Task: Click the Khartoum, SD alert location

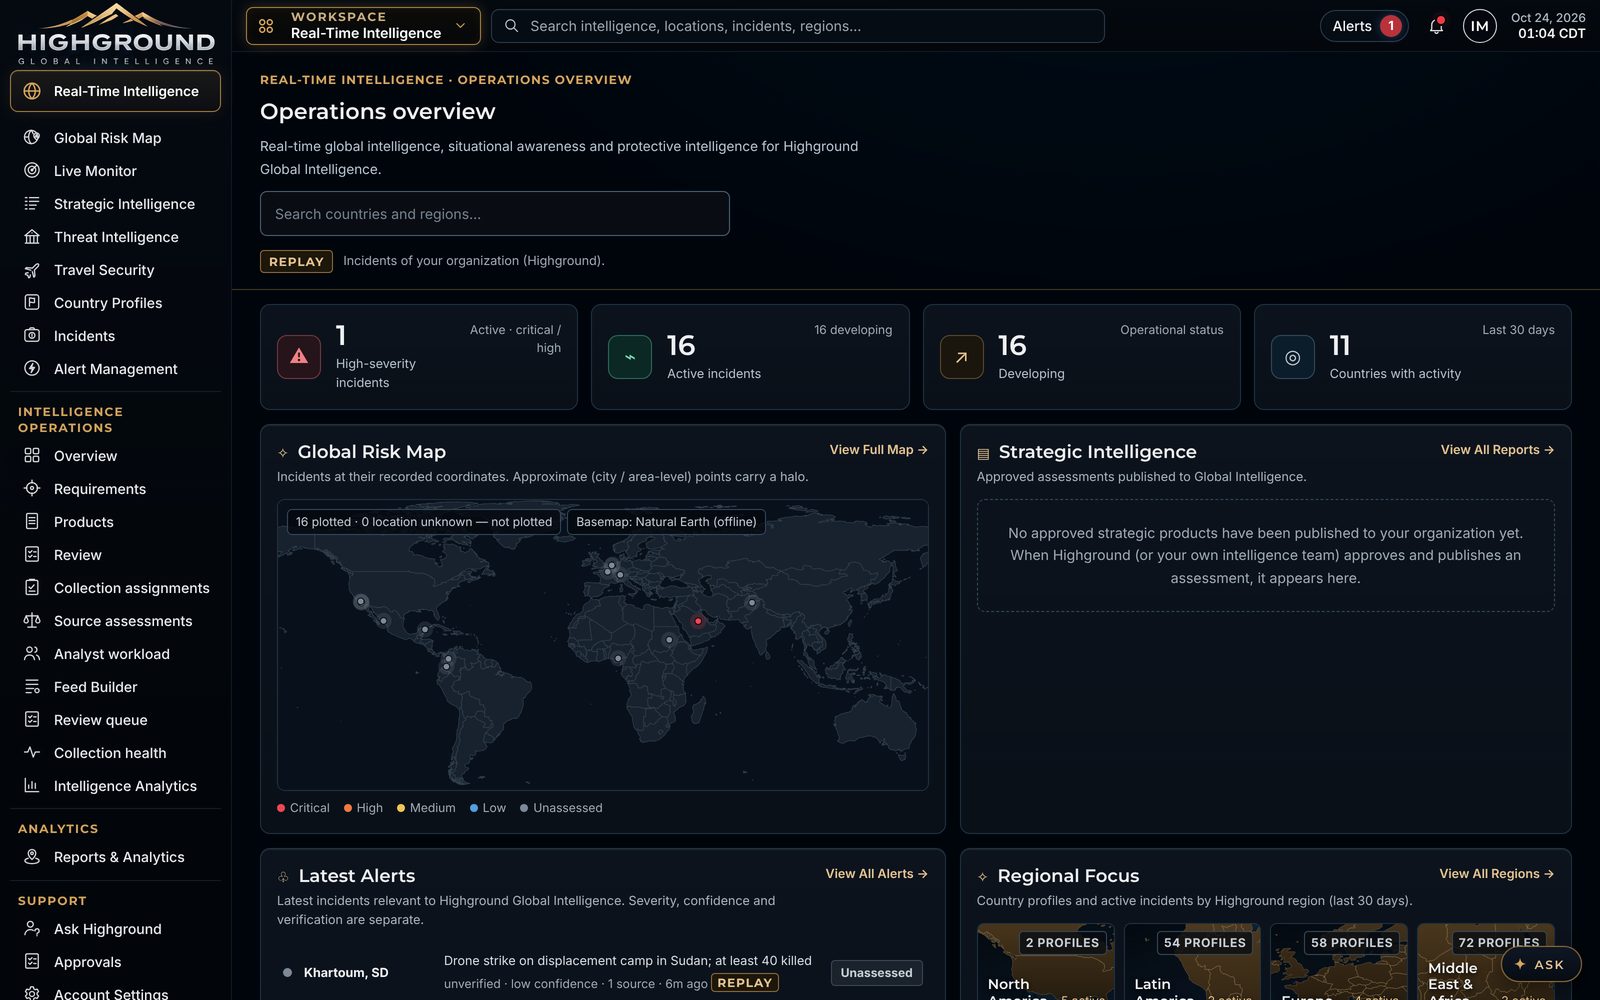Action: click(346, 972)
